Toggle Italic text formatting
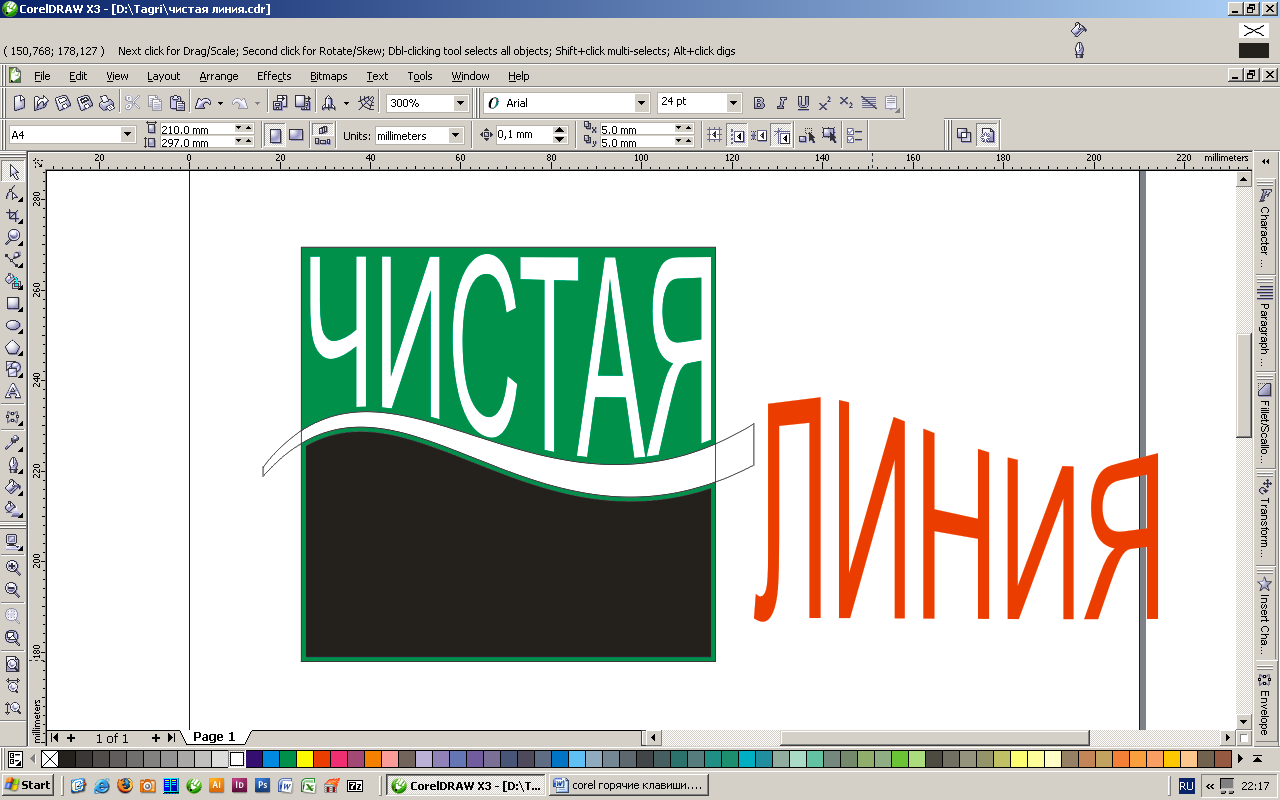This screenshot has width=1280, height=800. (781, 103)
